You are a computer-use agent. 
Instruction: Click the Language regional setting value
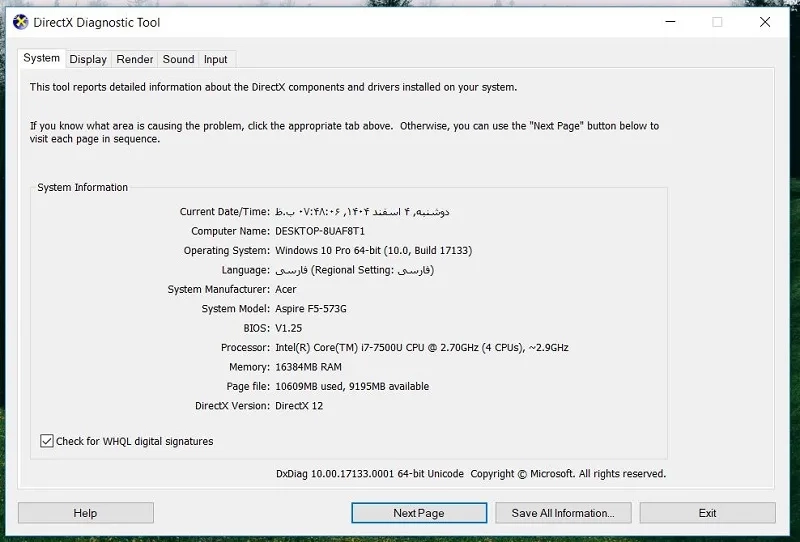355,270
